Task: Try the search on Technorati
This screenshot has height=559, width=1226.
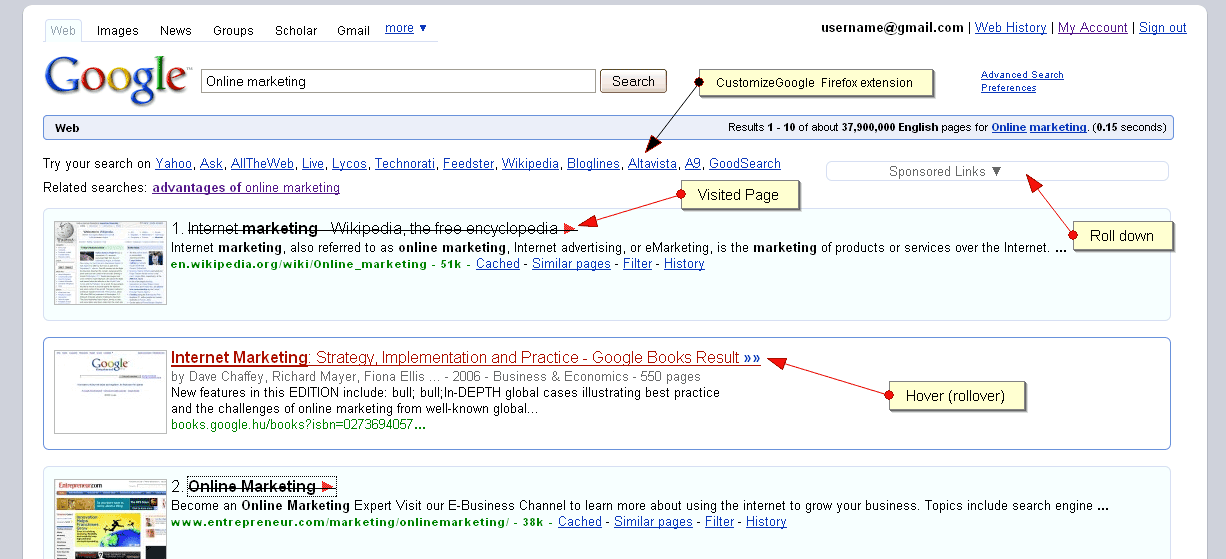Action: (x=404, y=163)
